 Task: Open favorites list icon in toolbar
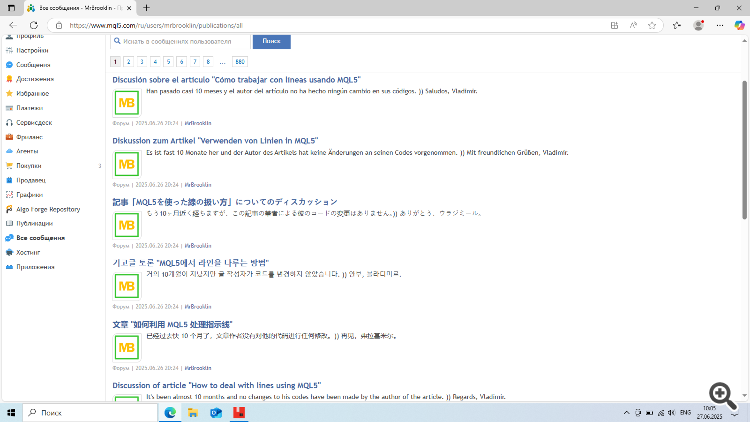coord(677,25)
